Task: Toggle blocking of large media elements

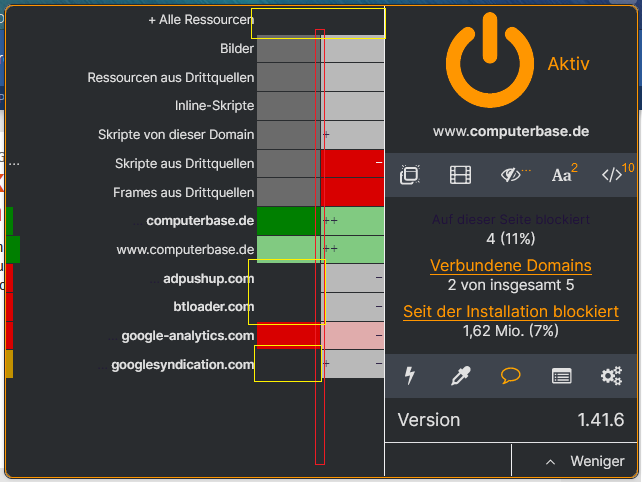Action: click(460, 175)
